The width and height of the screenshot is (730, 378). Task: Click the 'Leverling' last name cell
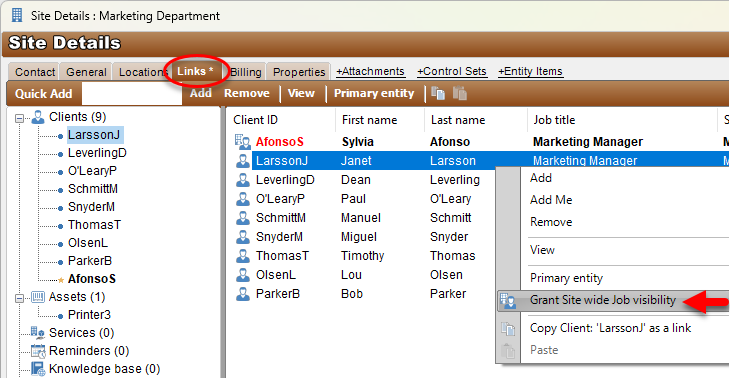click(455, 180)
